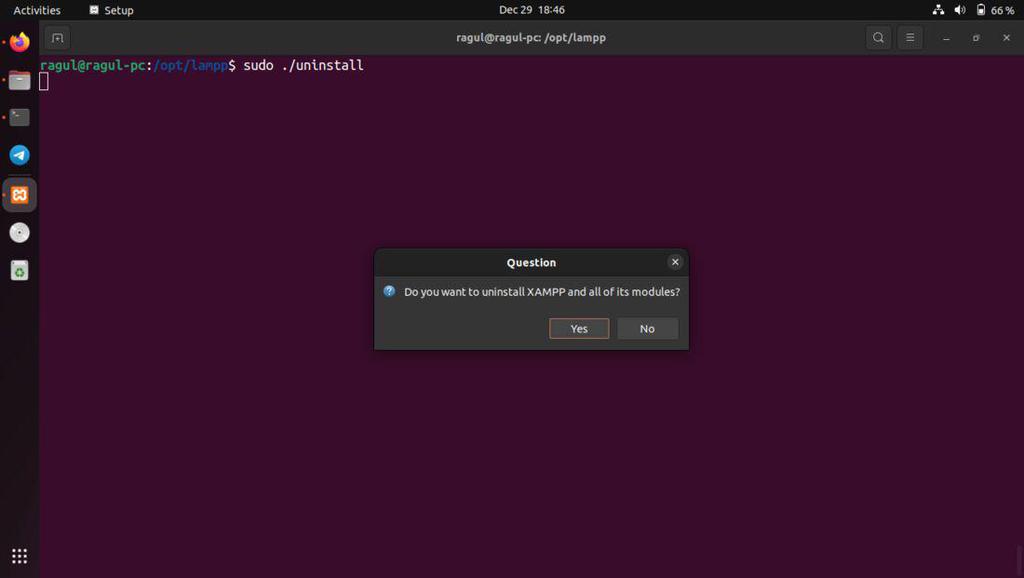Launch Firefox from the dock
This screenshot has width=1024, height=578.
(x=20, y=42)
